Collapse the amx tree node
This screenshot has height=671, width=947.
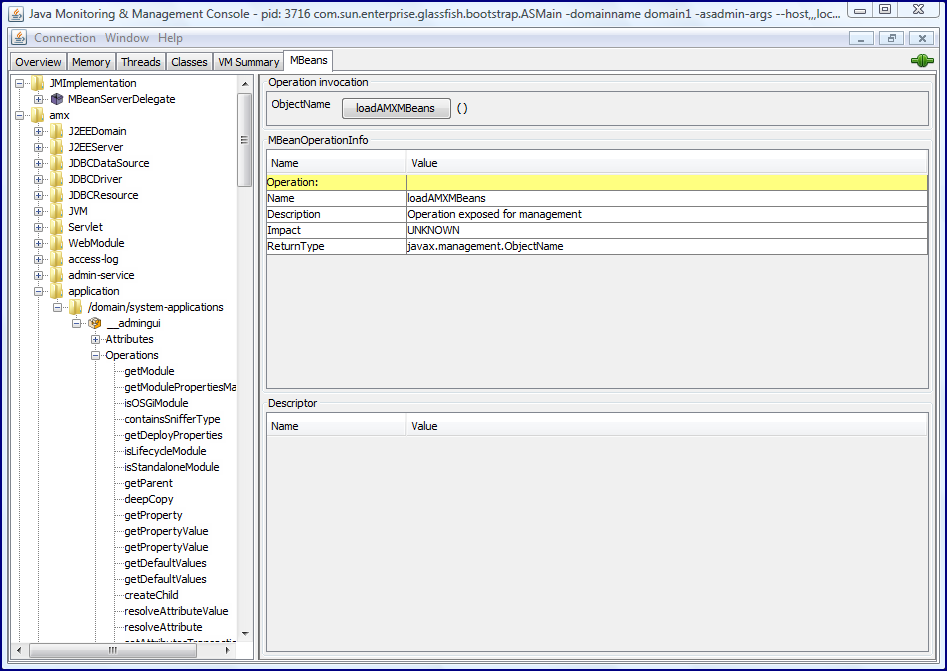[19, 115]
